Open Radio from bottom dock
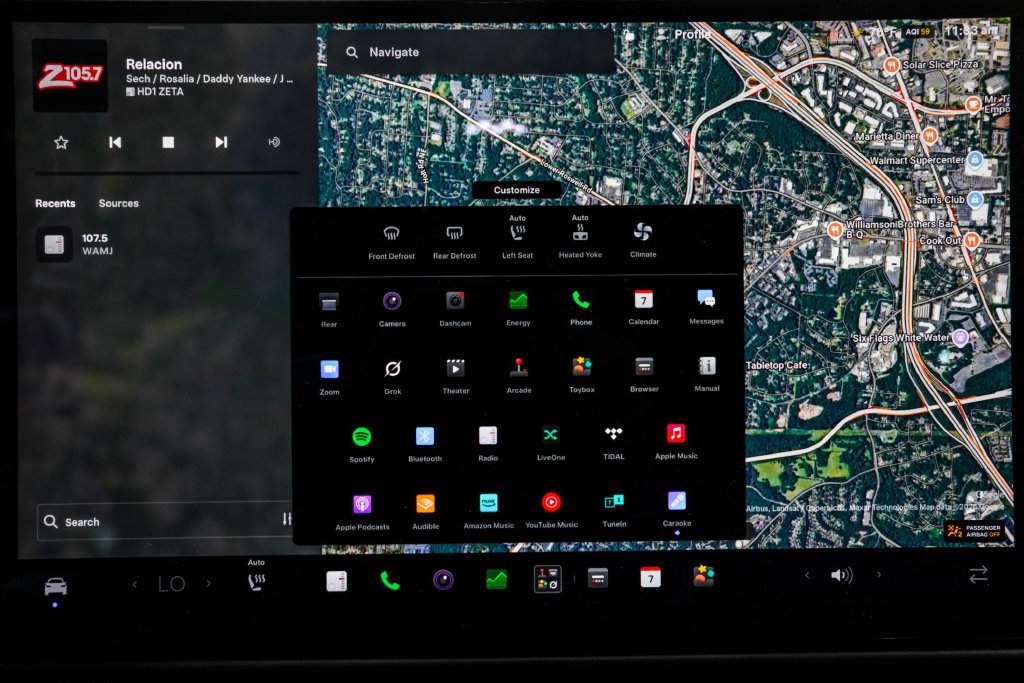Image resolution: width=1024 pixels, height=683 pixels. pos(336,581)
